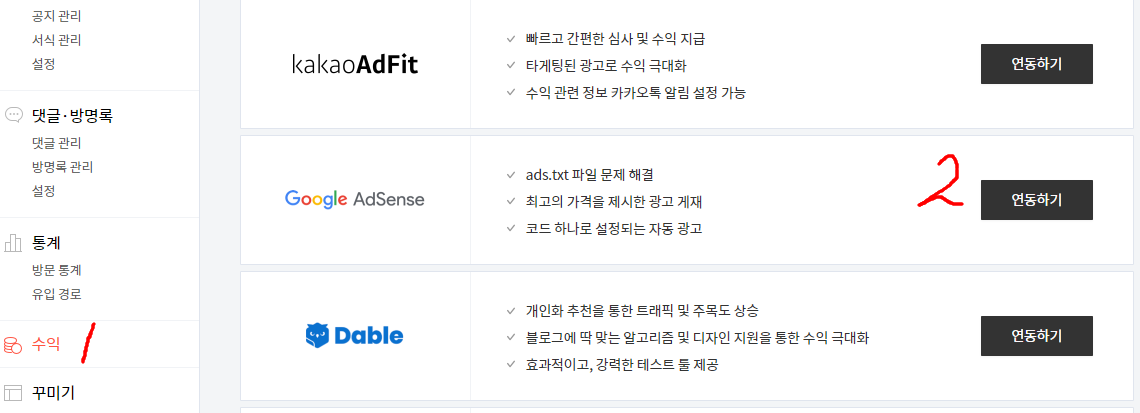
Task: Open 공지 관리 in sidebar
Action: click(56, 16)
